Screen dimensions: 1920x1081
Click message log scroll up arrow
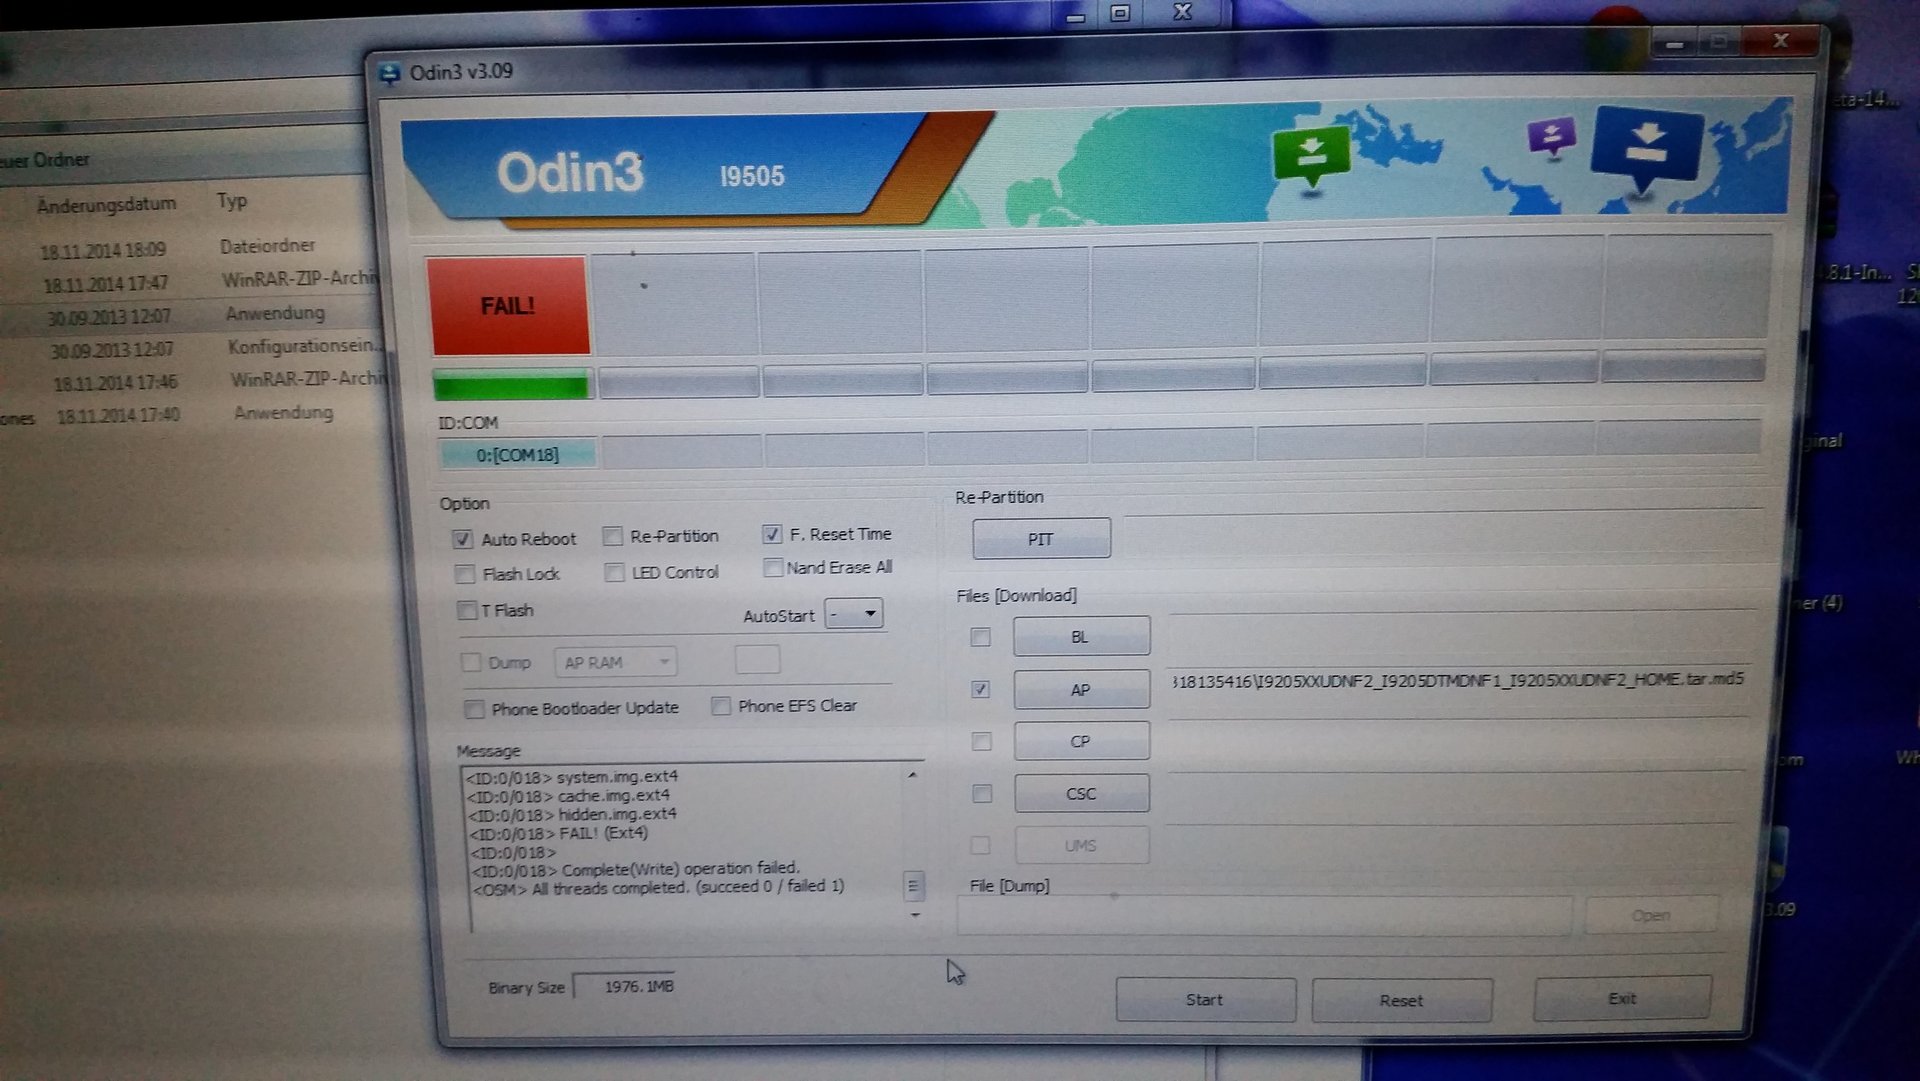coord(912,775)
